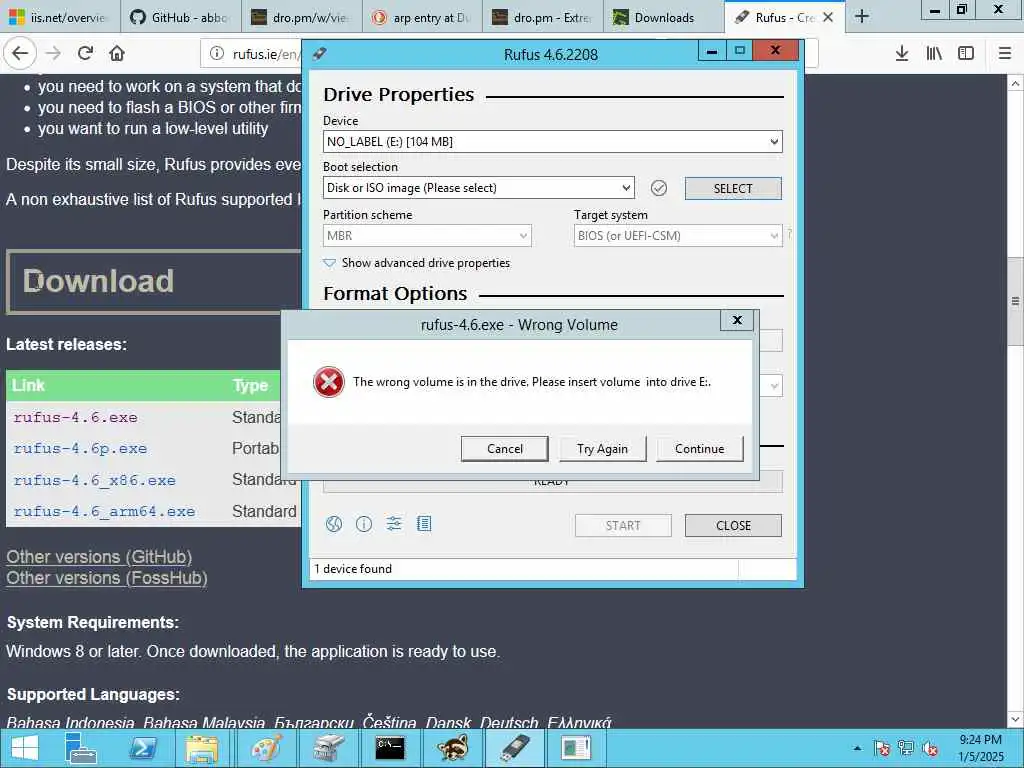Open Server Manager from the taskbar

click(82, 748)
